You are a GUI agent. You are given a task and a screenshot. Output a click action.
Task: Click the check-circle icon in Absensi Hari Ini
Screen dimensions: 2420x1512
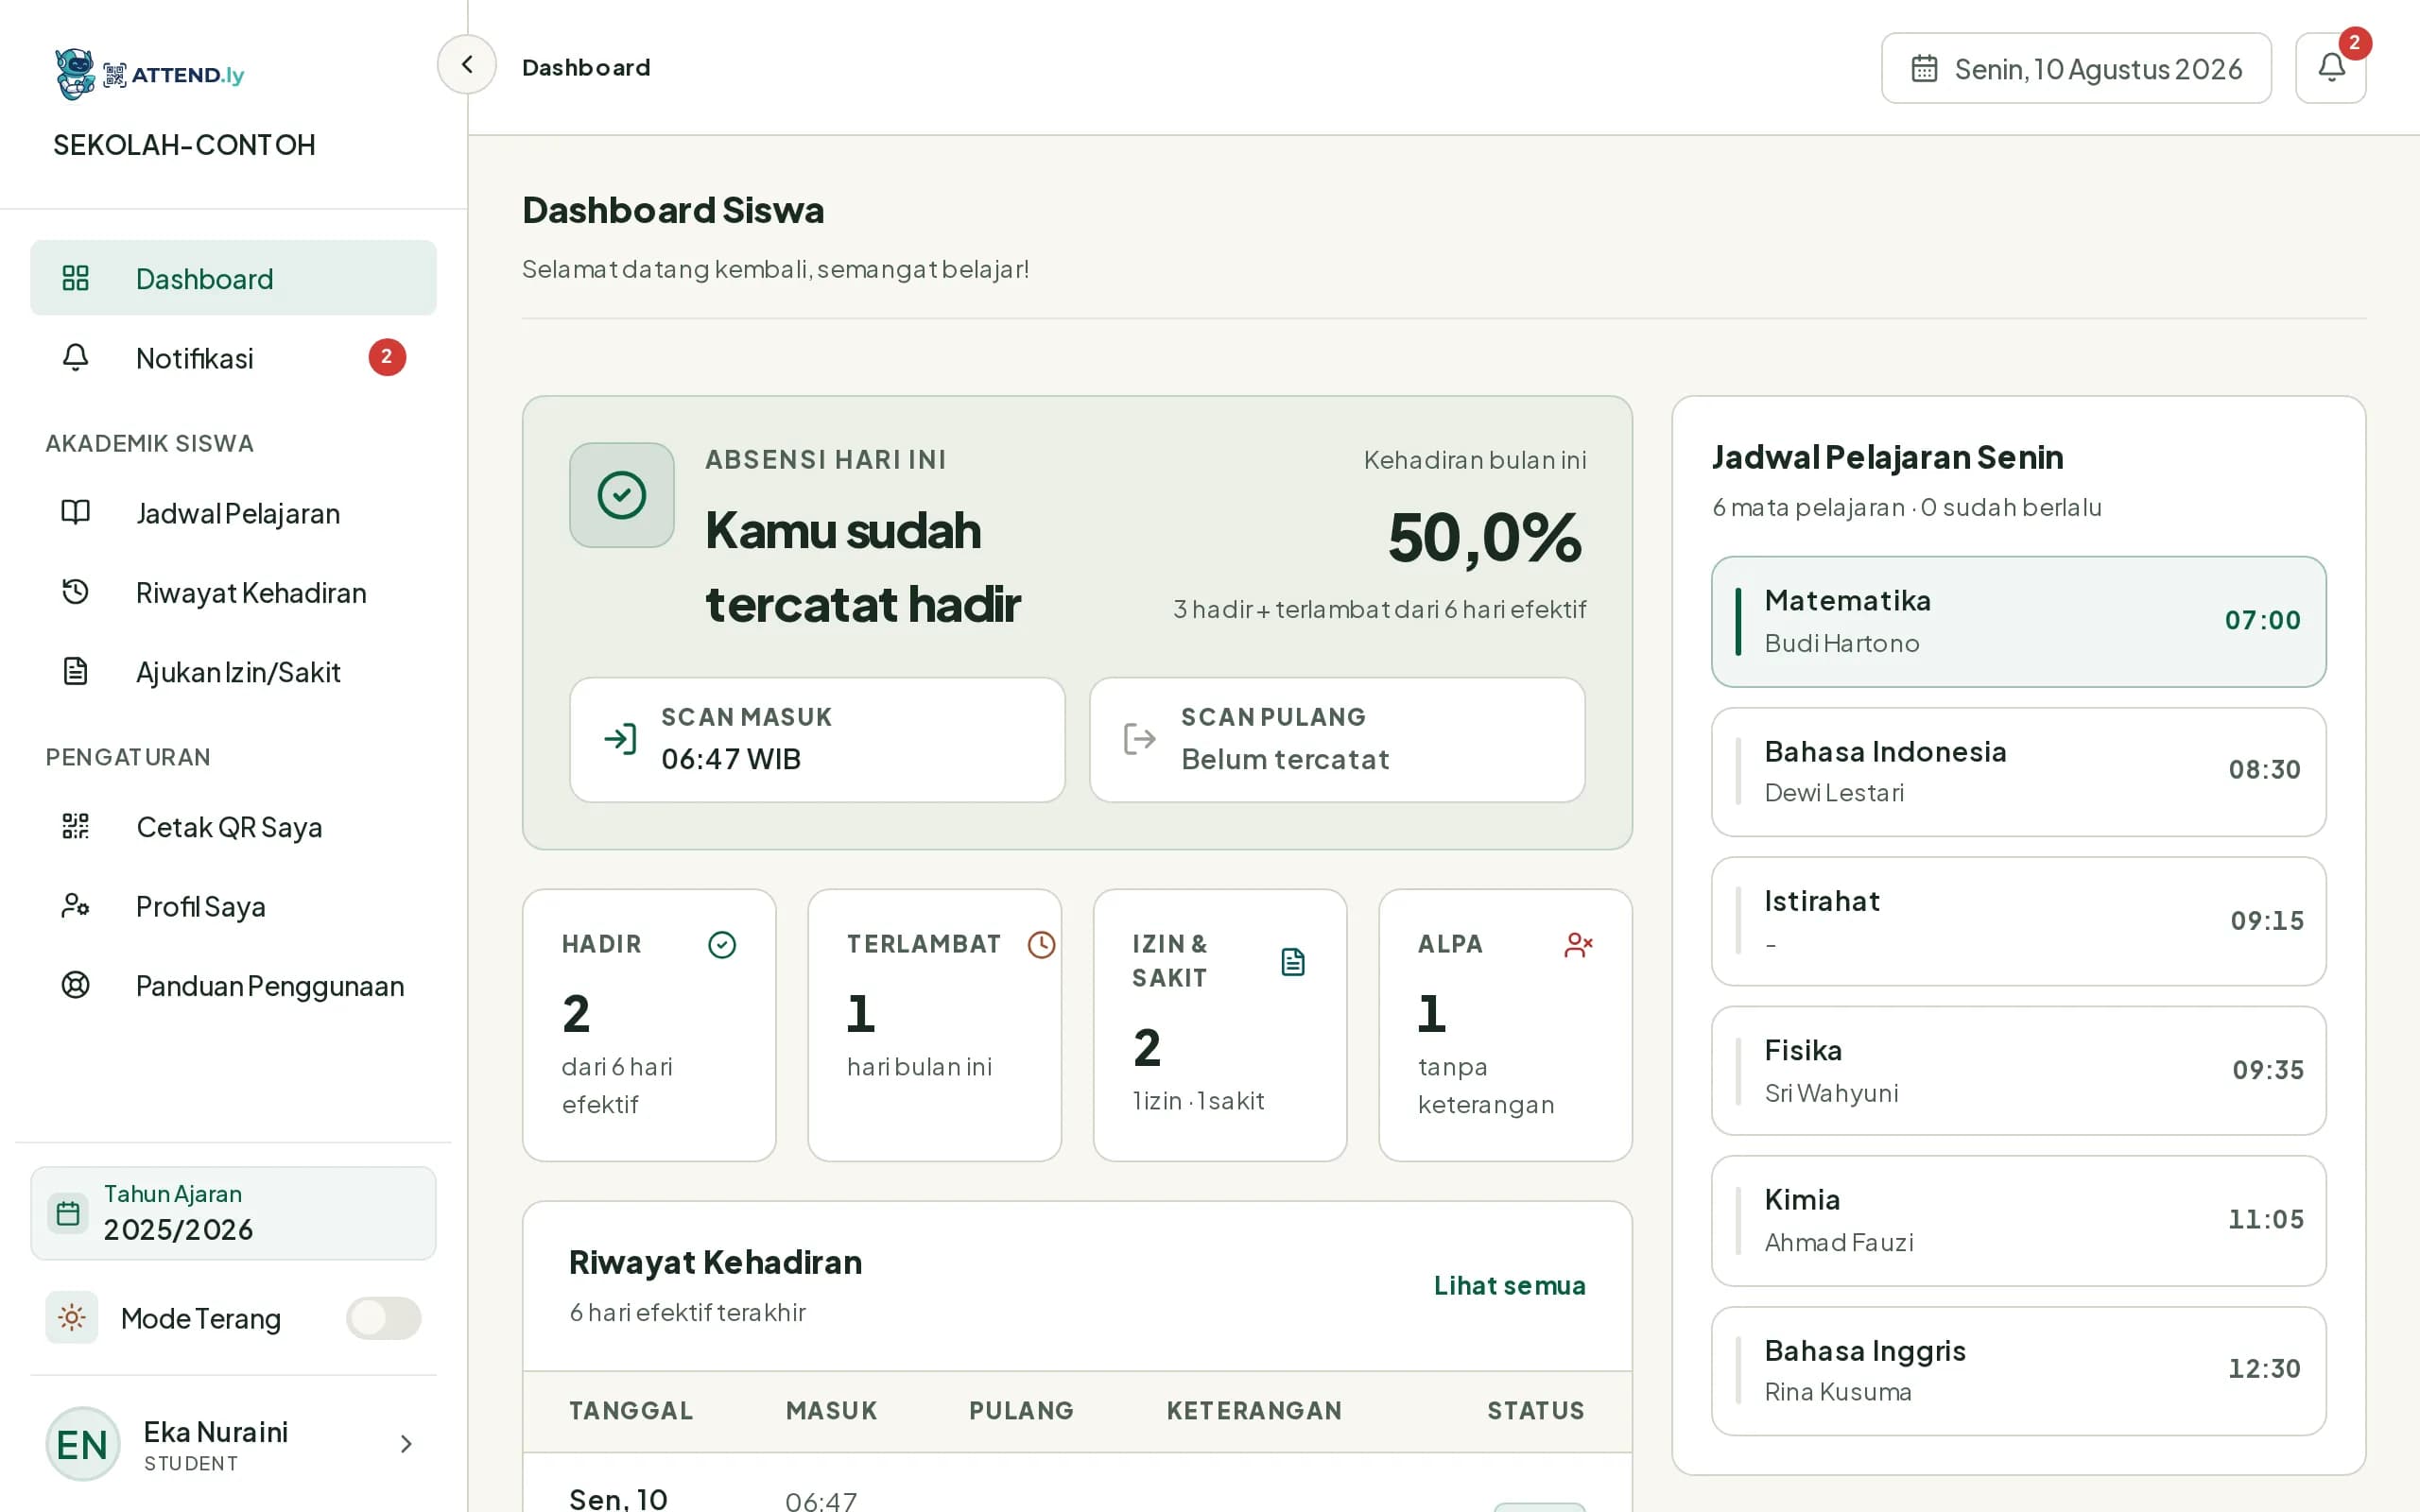pos(622,495)
